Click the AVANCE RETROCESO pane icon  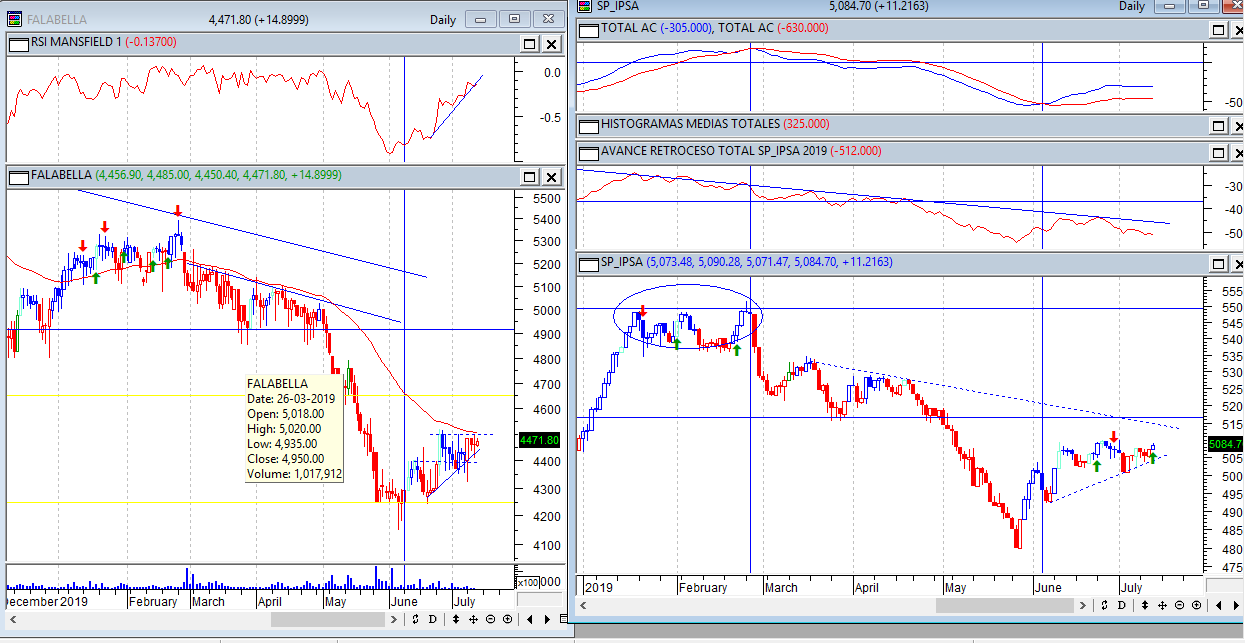[x=589, y=152]
